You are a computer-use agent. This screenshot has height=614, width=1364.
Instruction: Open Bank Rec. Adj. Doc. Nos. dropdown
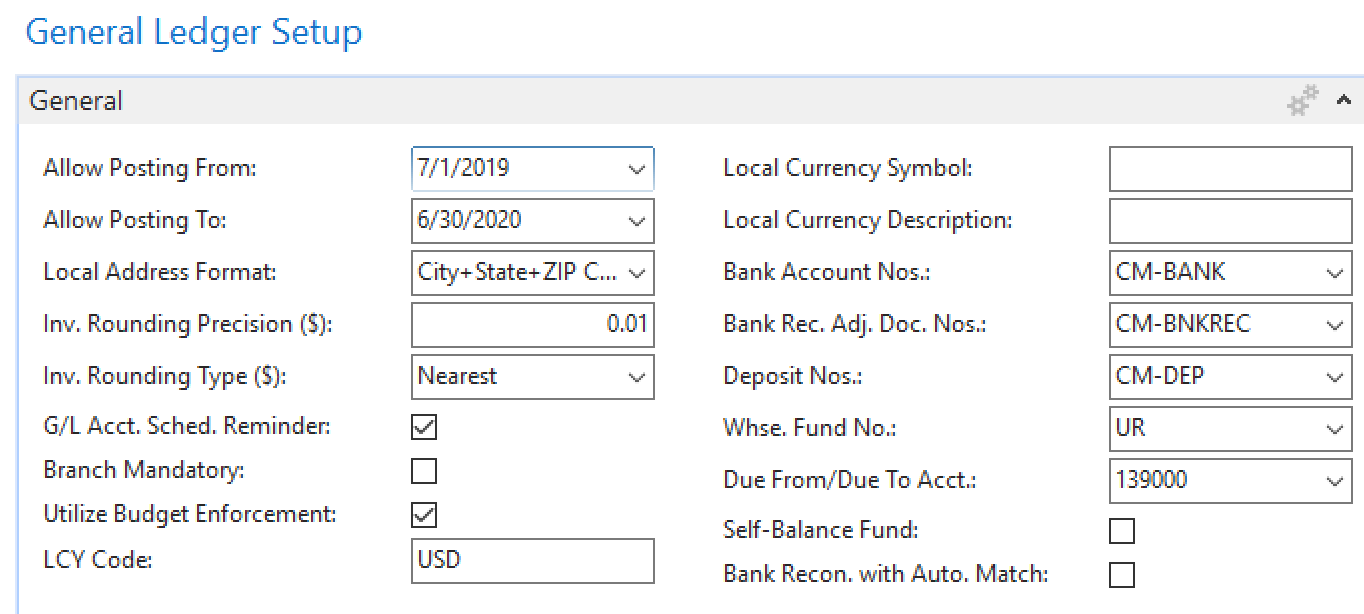(x=1334, y=325)
